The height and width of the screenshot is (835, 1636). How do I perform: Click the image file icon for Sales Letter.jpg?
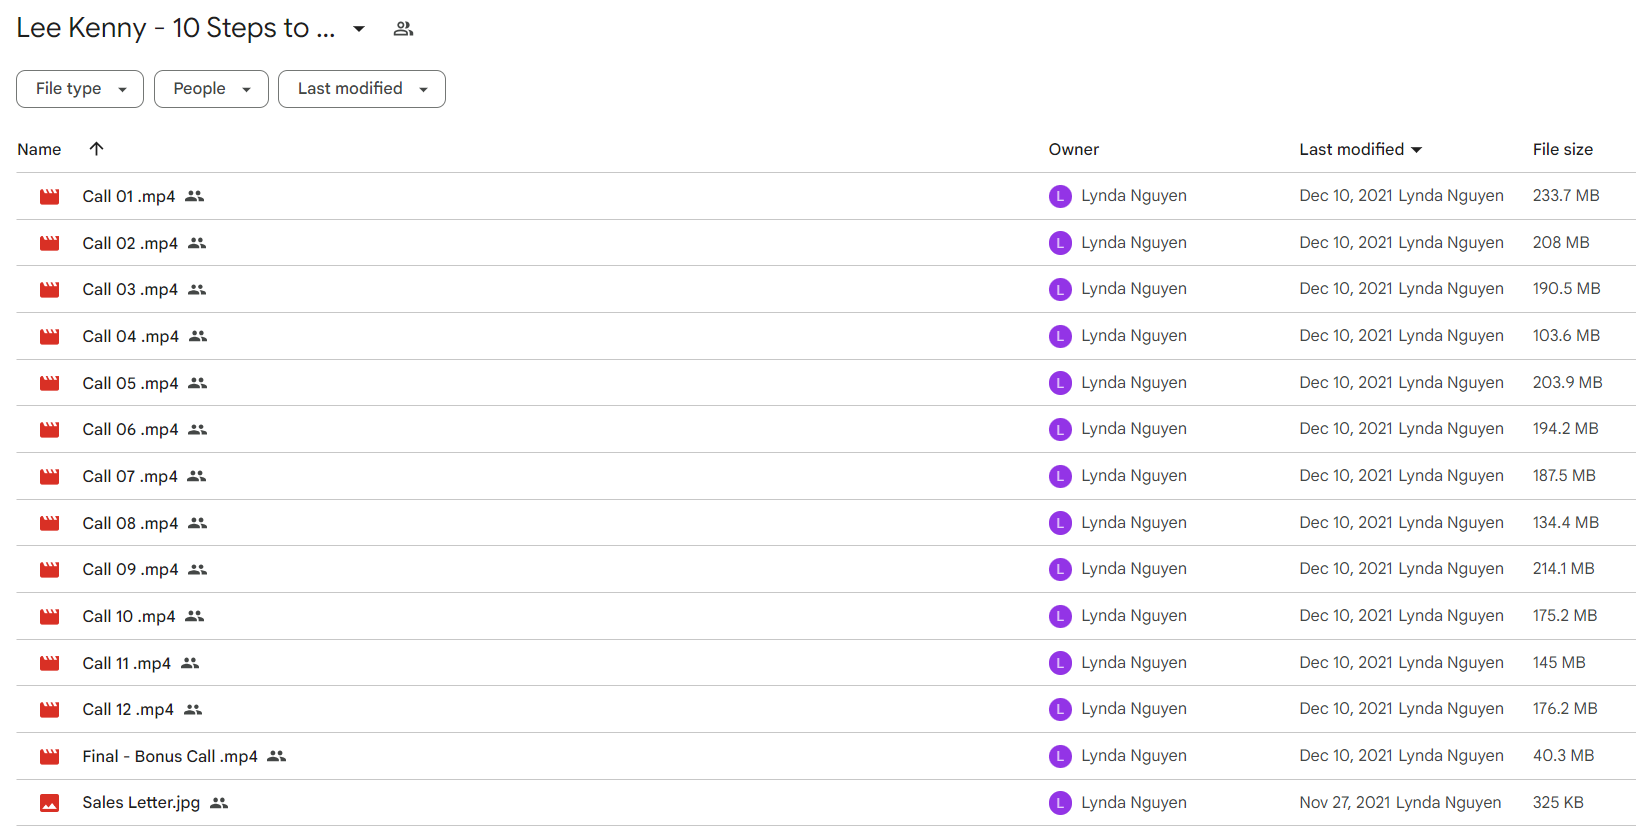[49, 803]
